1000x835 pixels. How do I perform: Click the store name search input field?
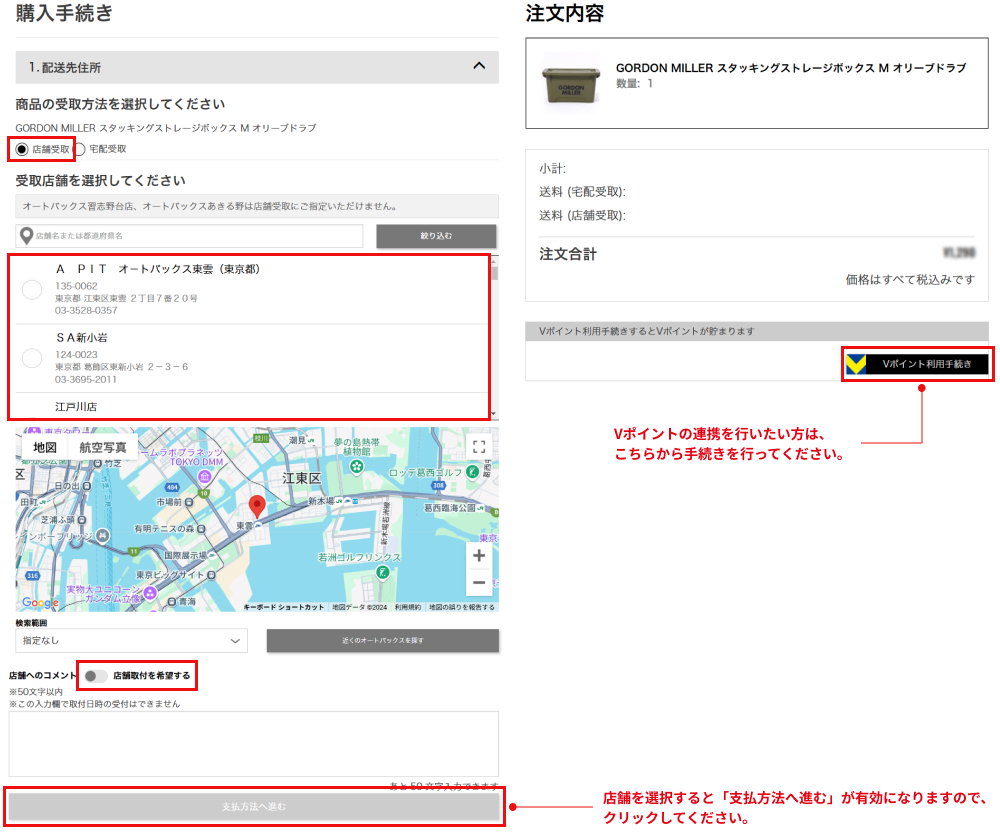(189, 236)
